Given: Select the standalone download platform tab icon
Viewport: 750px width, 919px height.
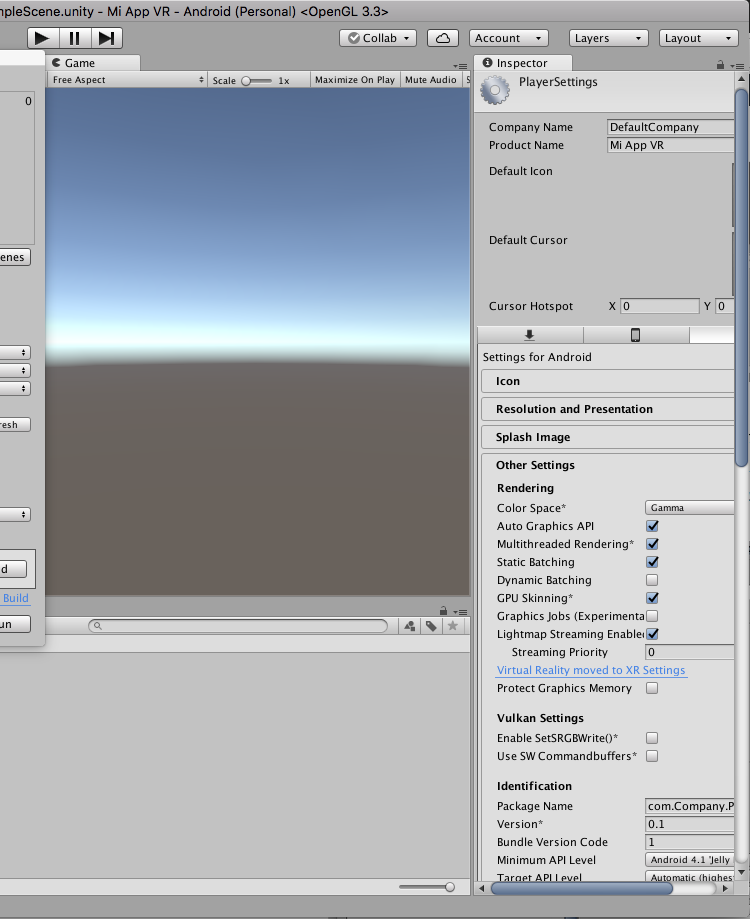Looking at the screenshot, I should tap(530, 335).
